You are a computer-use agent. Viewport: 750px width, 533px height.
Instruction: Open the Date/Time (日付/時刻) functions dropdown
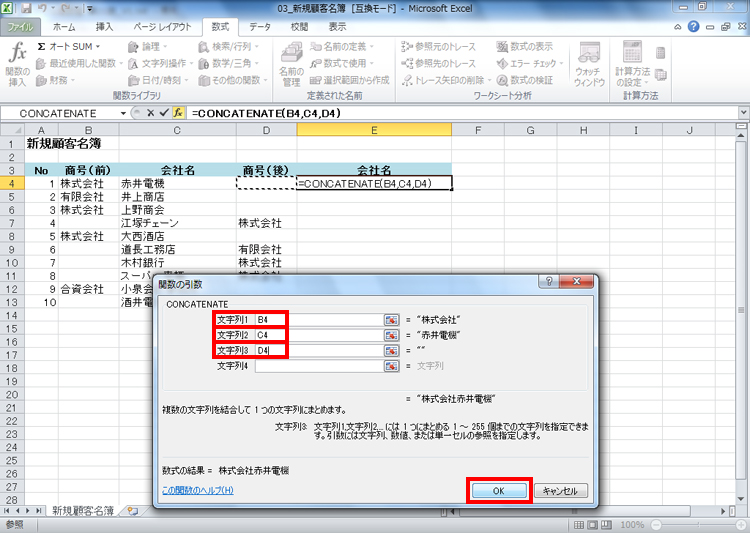pyautogui.click(x=158, y=80)
